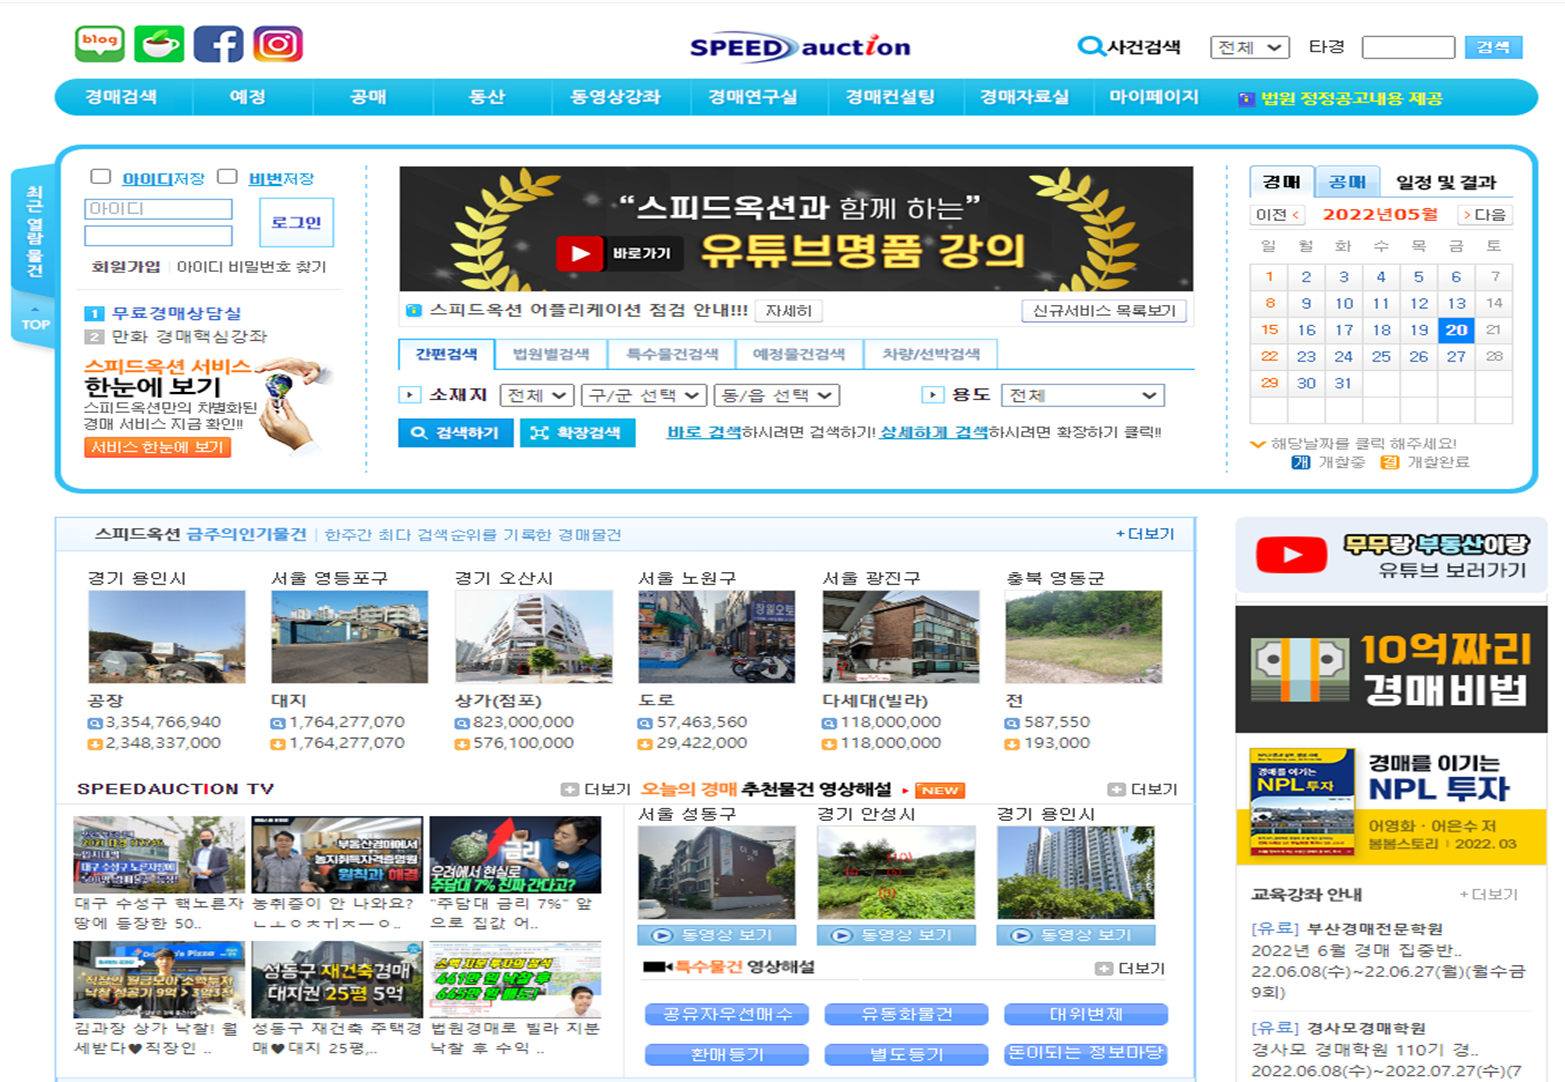This screenshot has height=1082, width=1565.
Task: Switch to 법원별검색 tab
Action: coord(550,354)
